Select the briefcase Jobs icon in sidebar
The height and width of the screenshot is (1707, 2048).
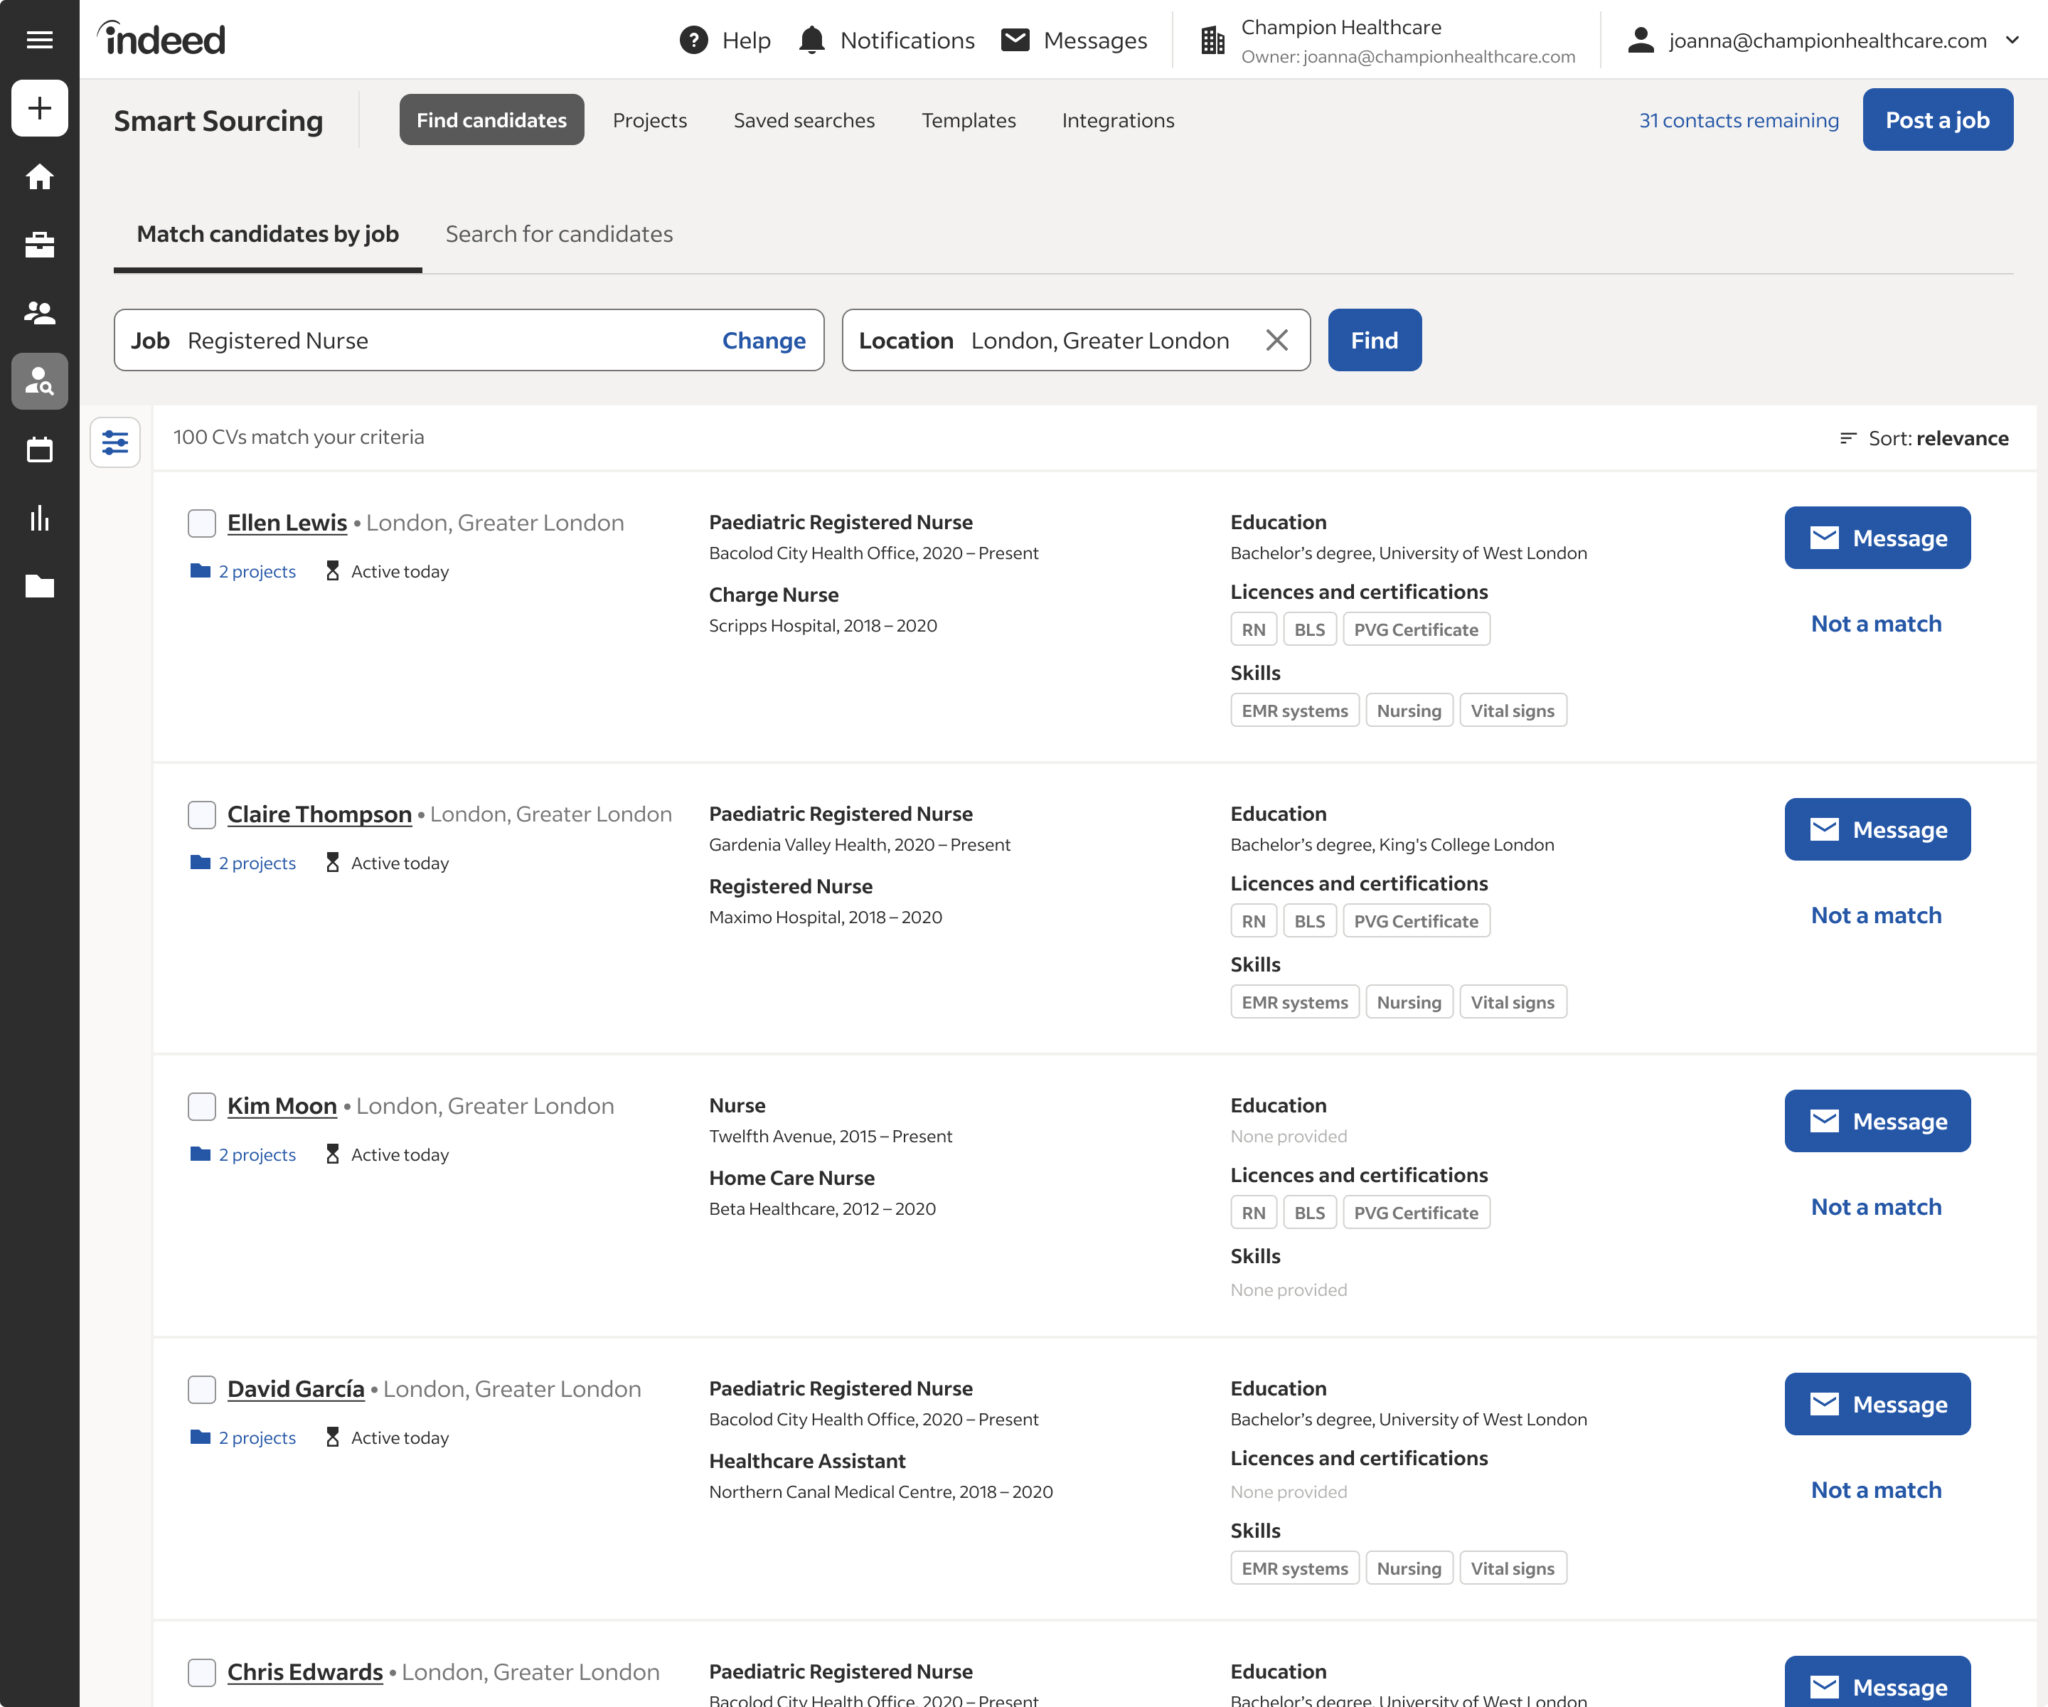40,244
